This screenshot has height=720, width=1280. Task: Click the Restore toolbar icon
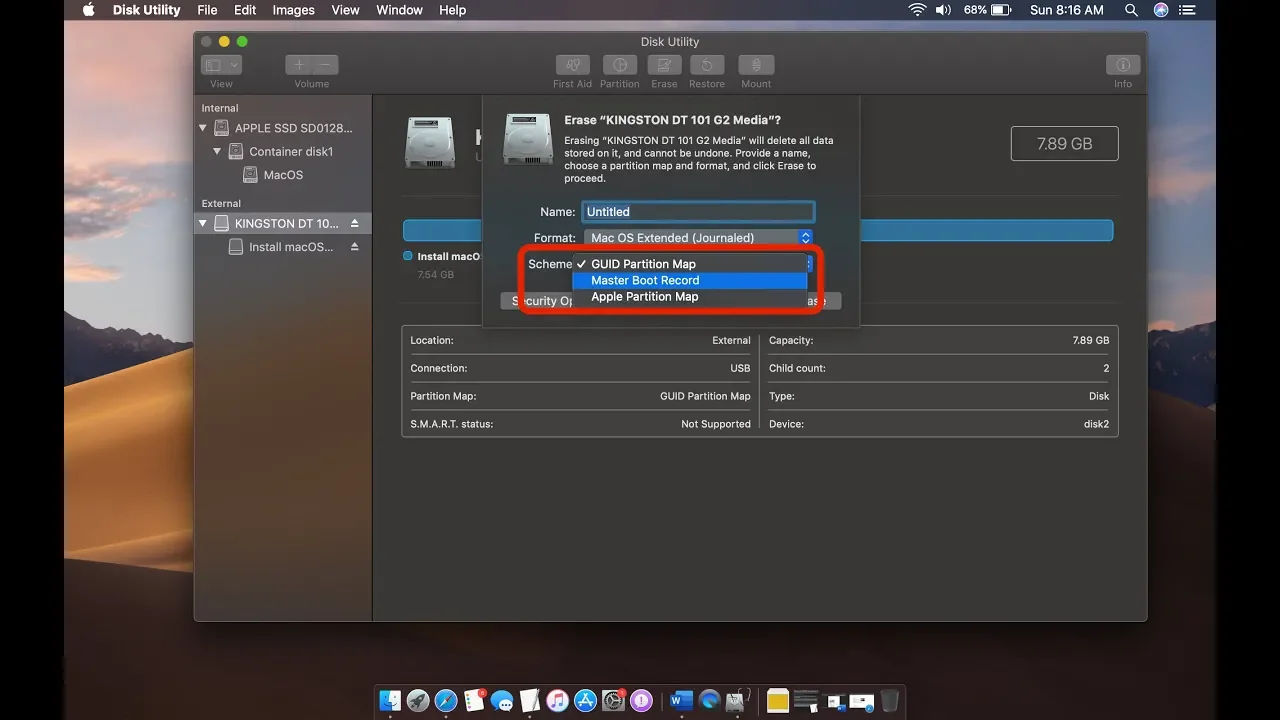coord(707,65)
